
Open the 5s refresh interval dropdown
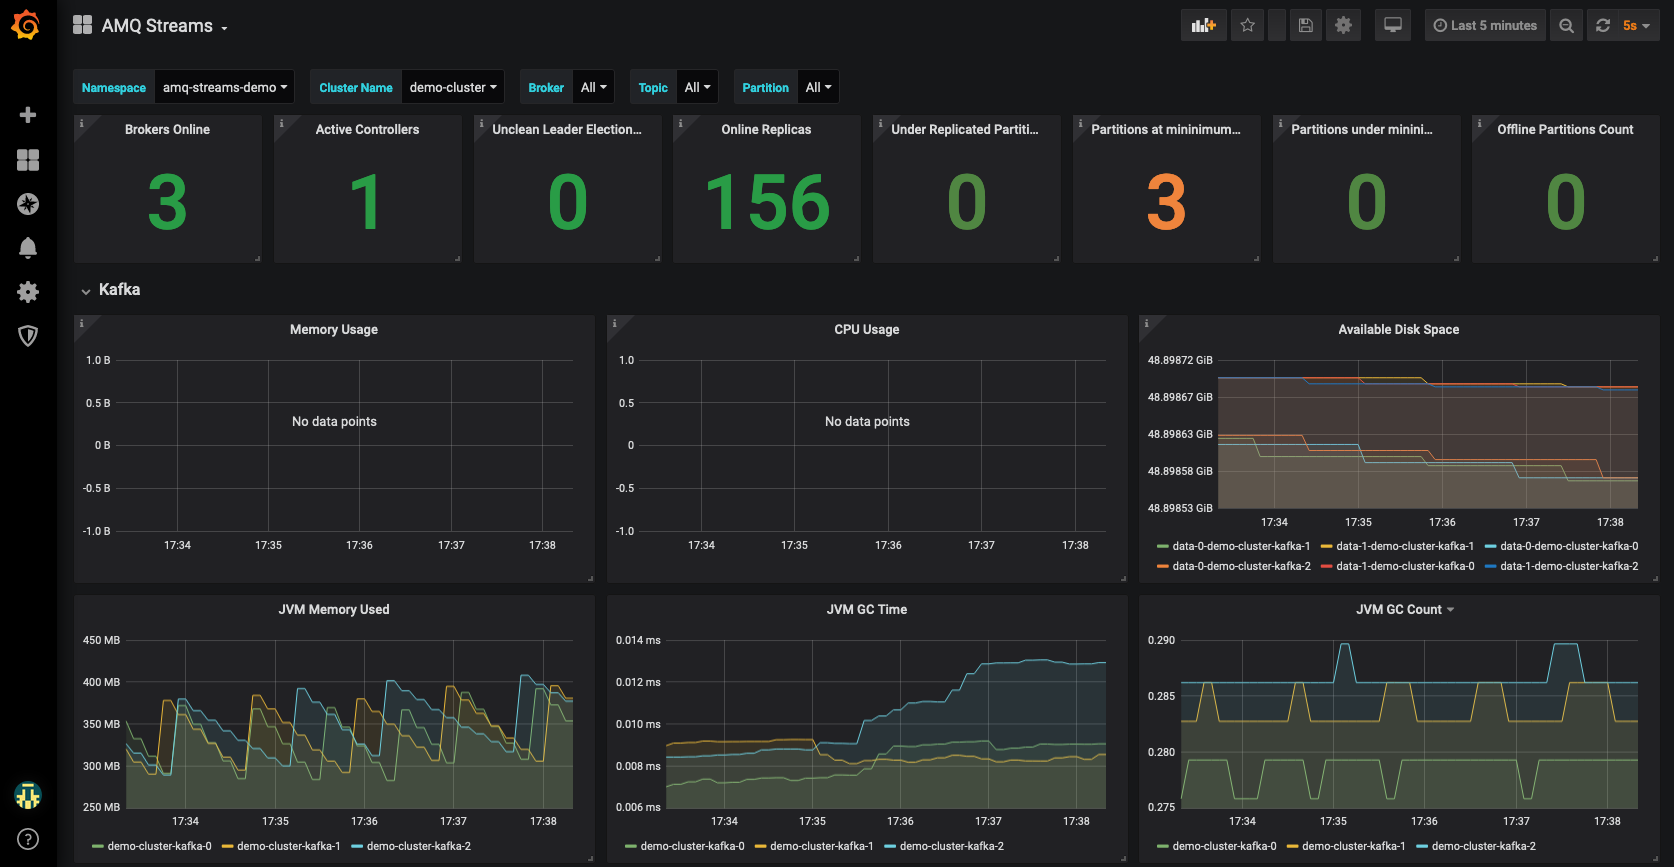[x=1637, y=26]
